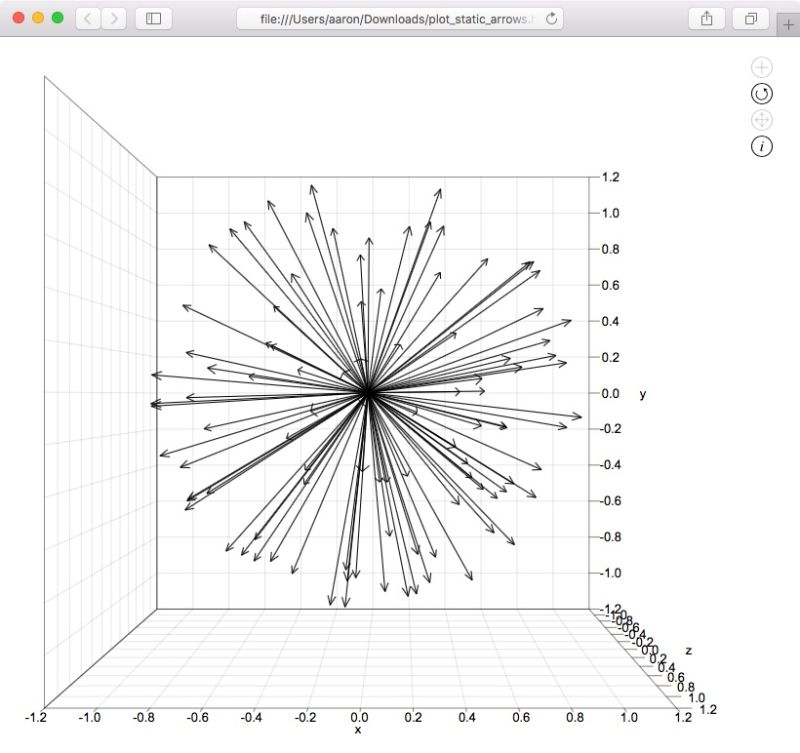Show Safari's tab overview

[750, 18]
